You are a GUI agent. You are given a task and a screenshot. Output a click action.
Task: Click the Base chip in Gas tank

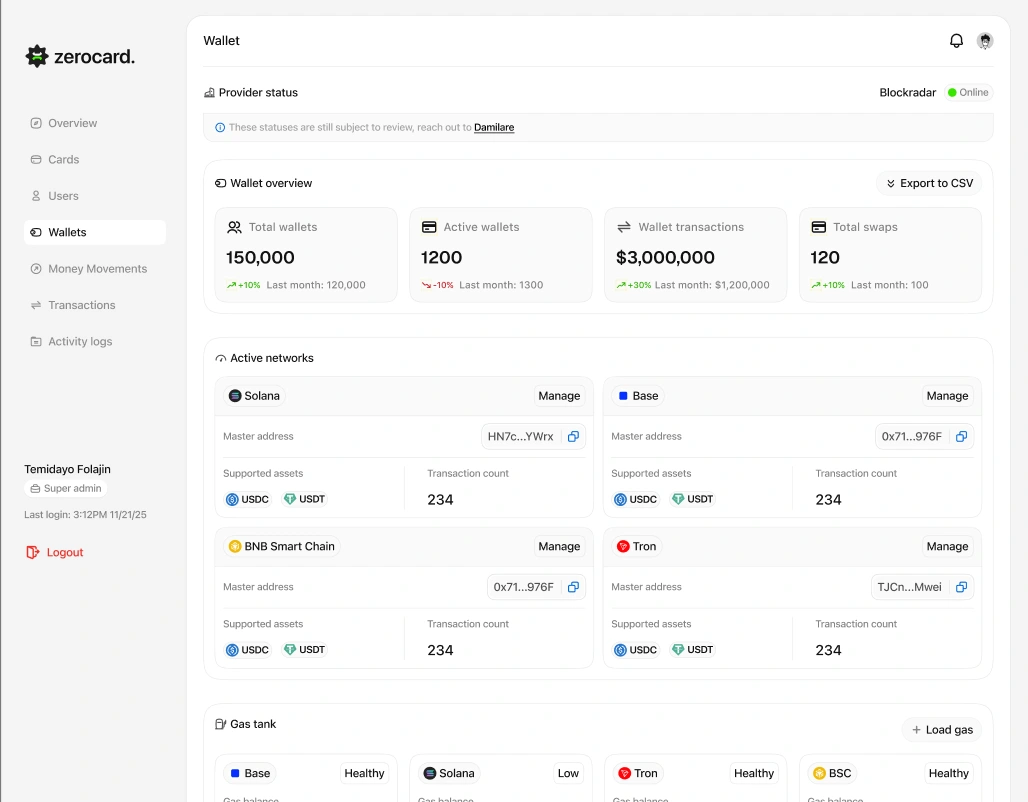(250, 774)
